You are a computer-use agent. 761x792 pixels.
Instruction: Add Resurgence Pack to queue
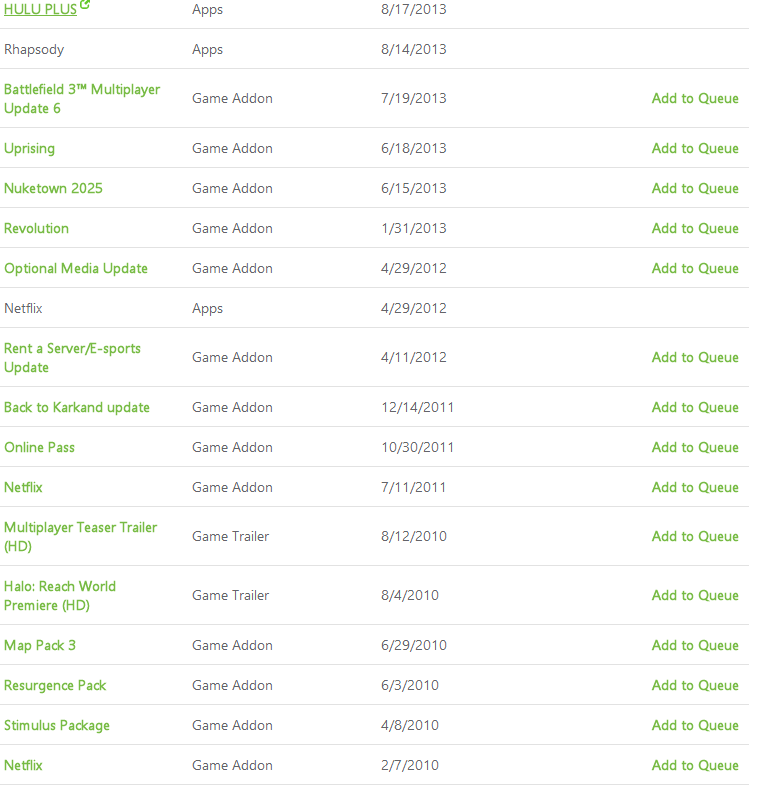pos(695,685)
